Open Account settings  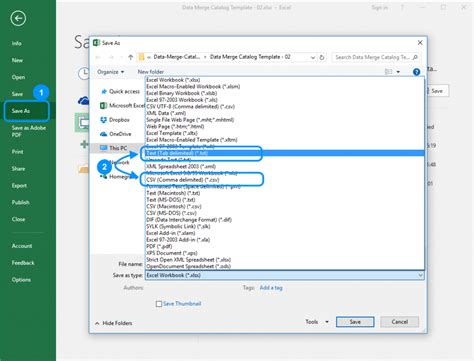tap(22, 246)
